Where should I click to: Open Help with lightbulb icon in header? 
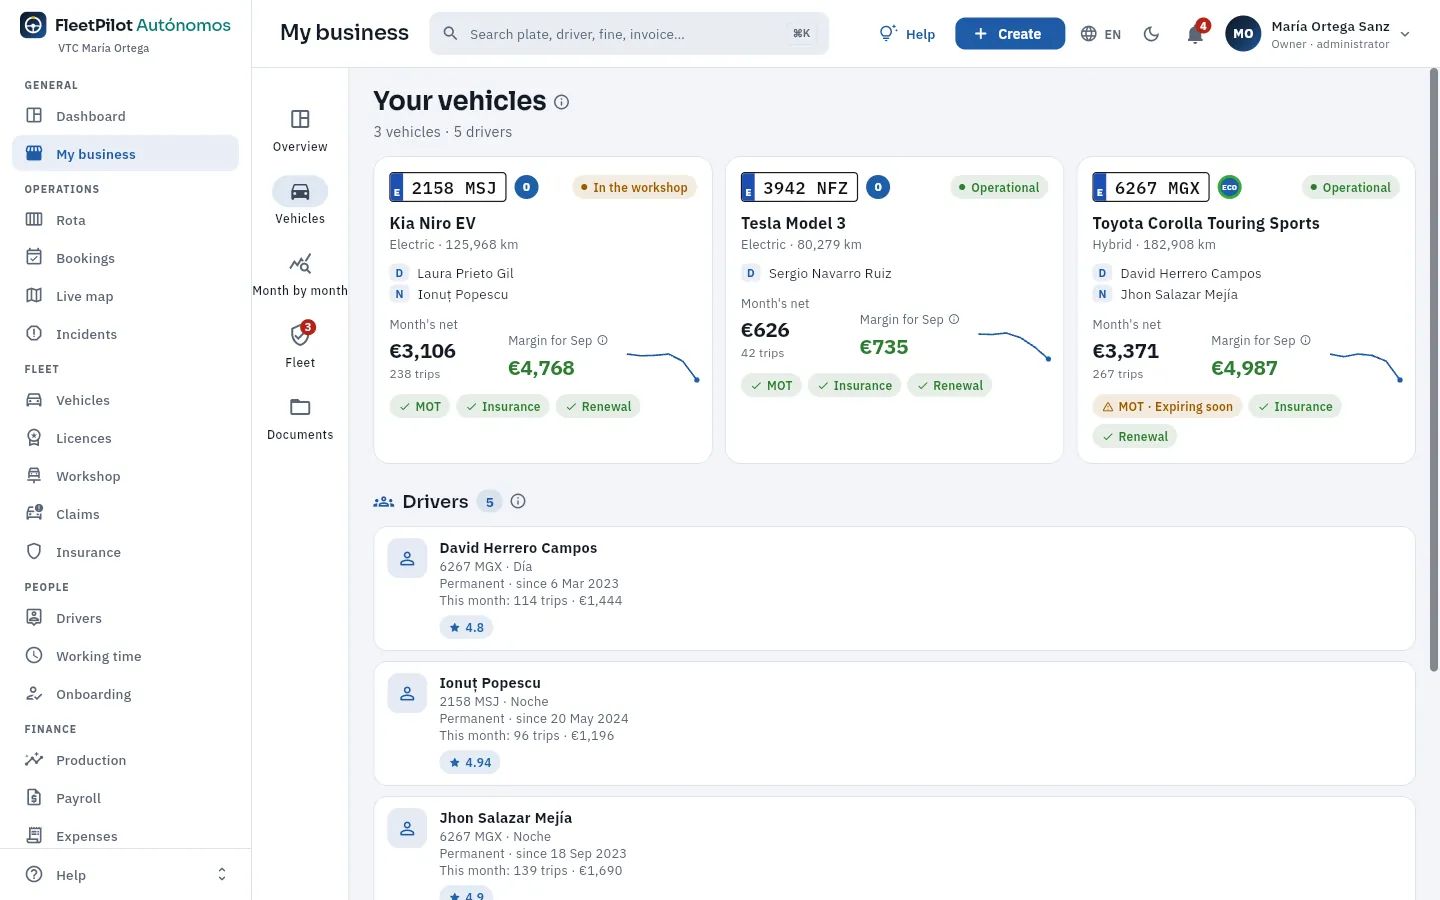tap(907, 34)
